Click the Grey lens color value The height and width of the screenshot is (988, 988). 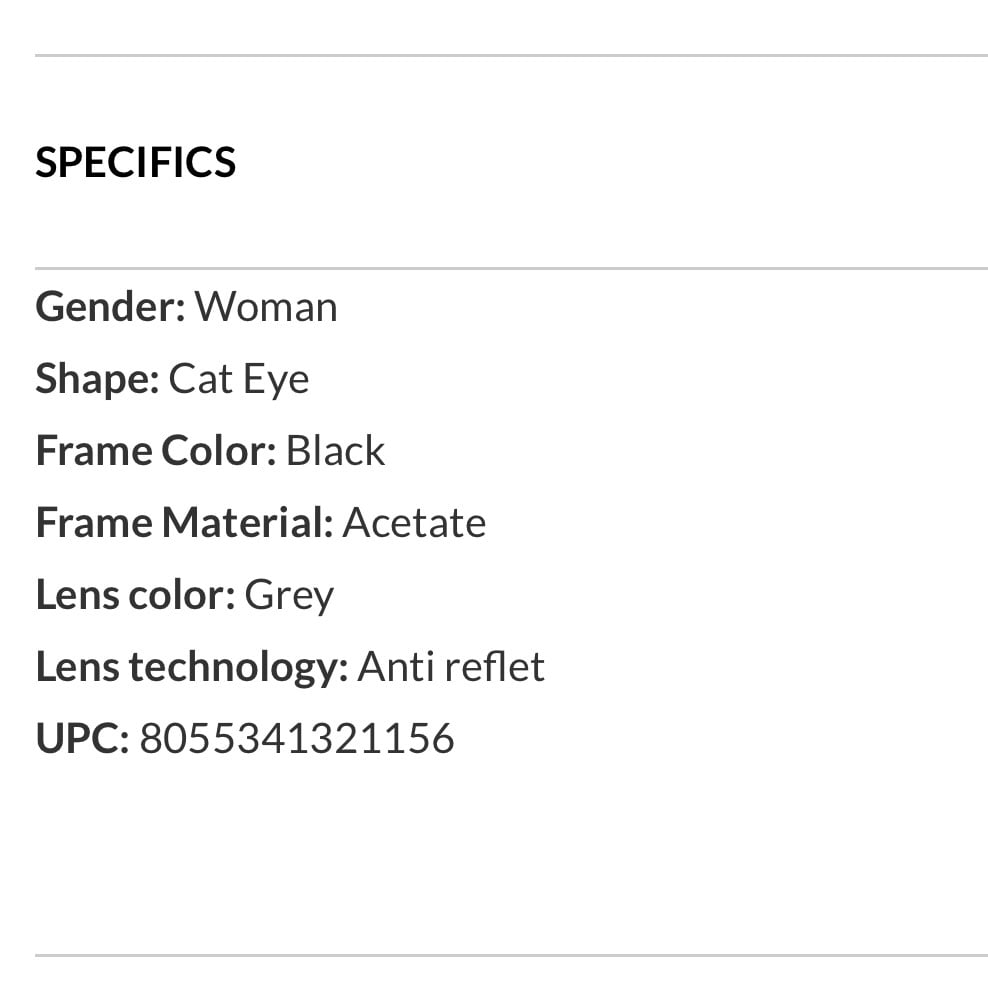289,596
